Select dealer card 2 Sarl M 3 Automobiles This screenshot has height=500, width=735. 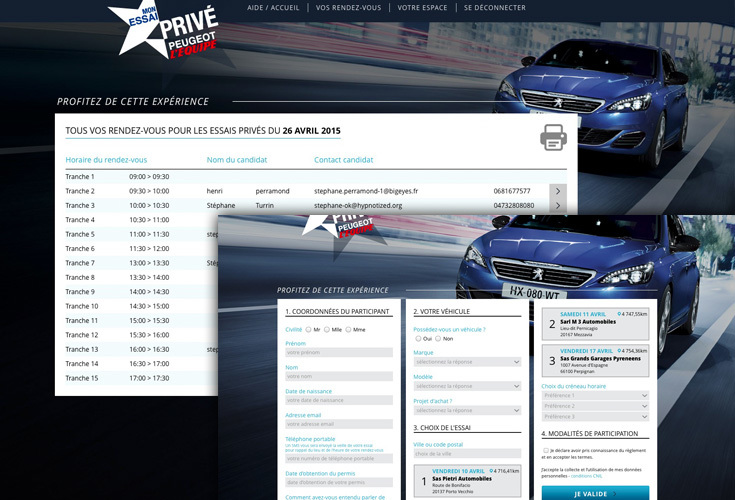tap(595, 324)
